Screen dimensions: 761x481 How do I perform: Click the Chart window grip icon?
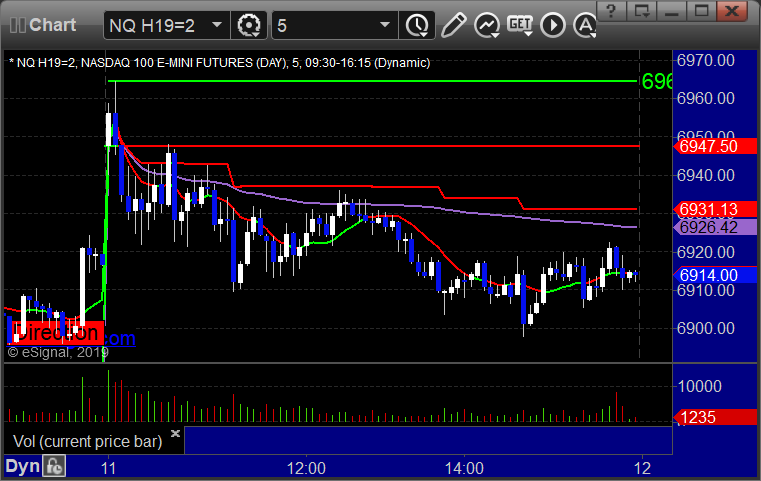pos(18,25)
